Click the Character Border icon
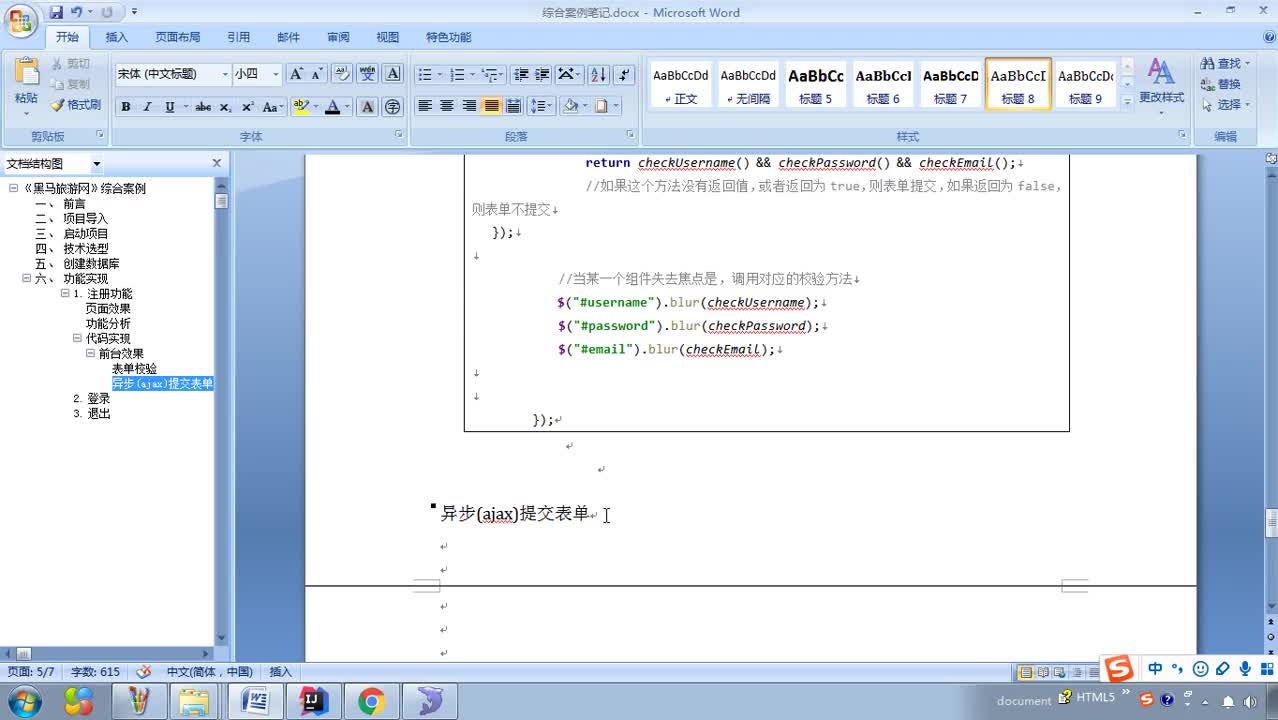1278x720 pixels. click(393, 74)
